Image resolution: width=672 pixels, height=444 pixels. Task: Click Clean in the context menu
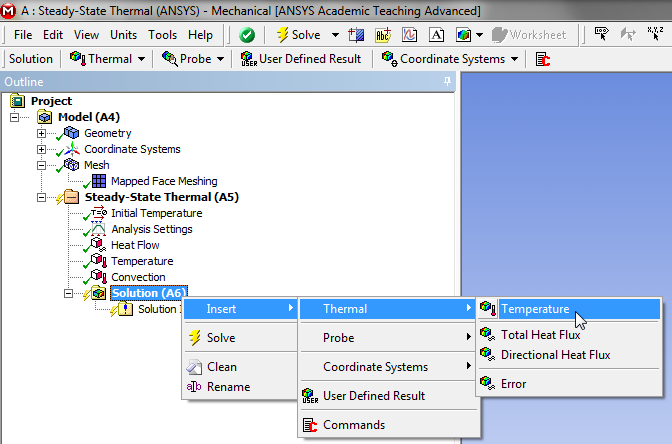[x=240, y=367]
